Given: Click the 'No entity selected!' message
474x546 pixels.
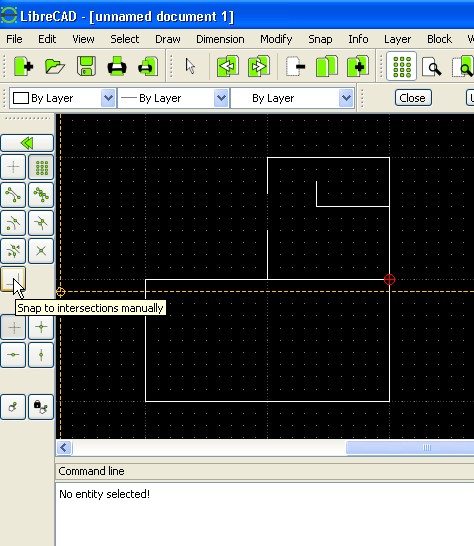Looking at the screenshot, I should [104, 494].
